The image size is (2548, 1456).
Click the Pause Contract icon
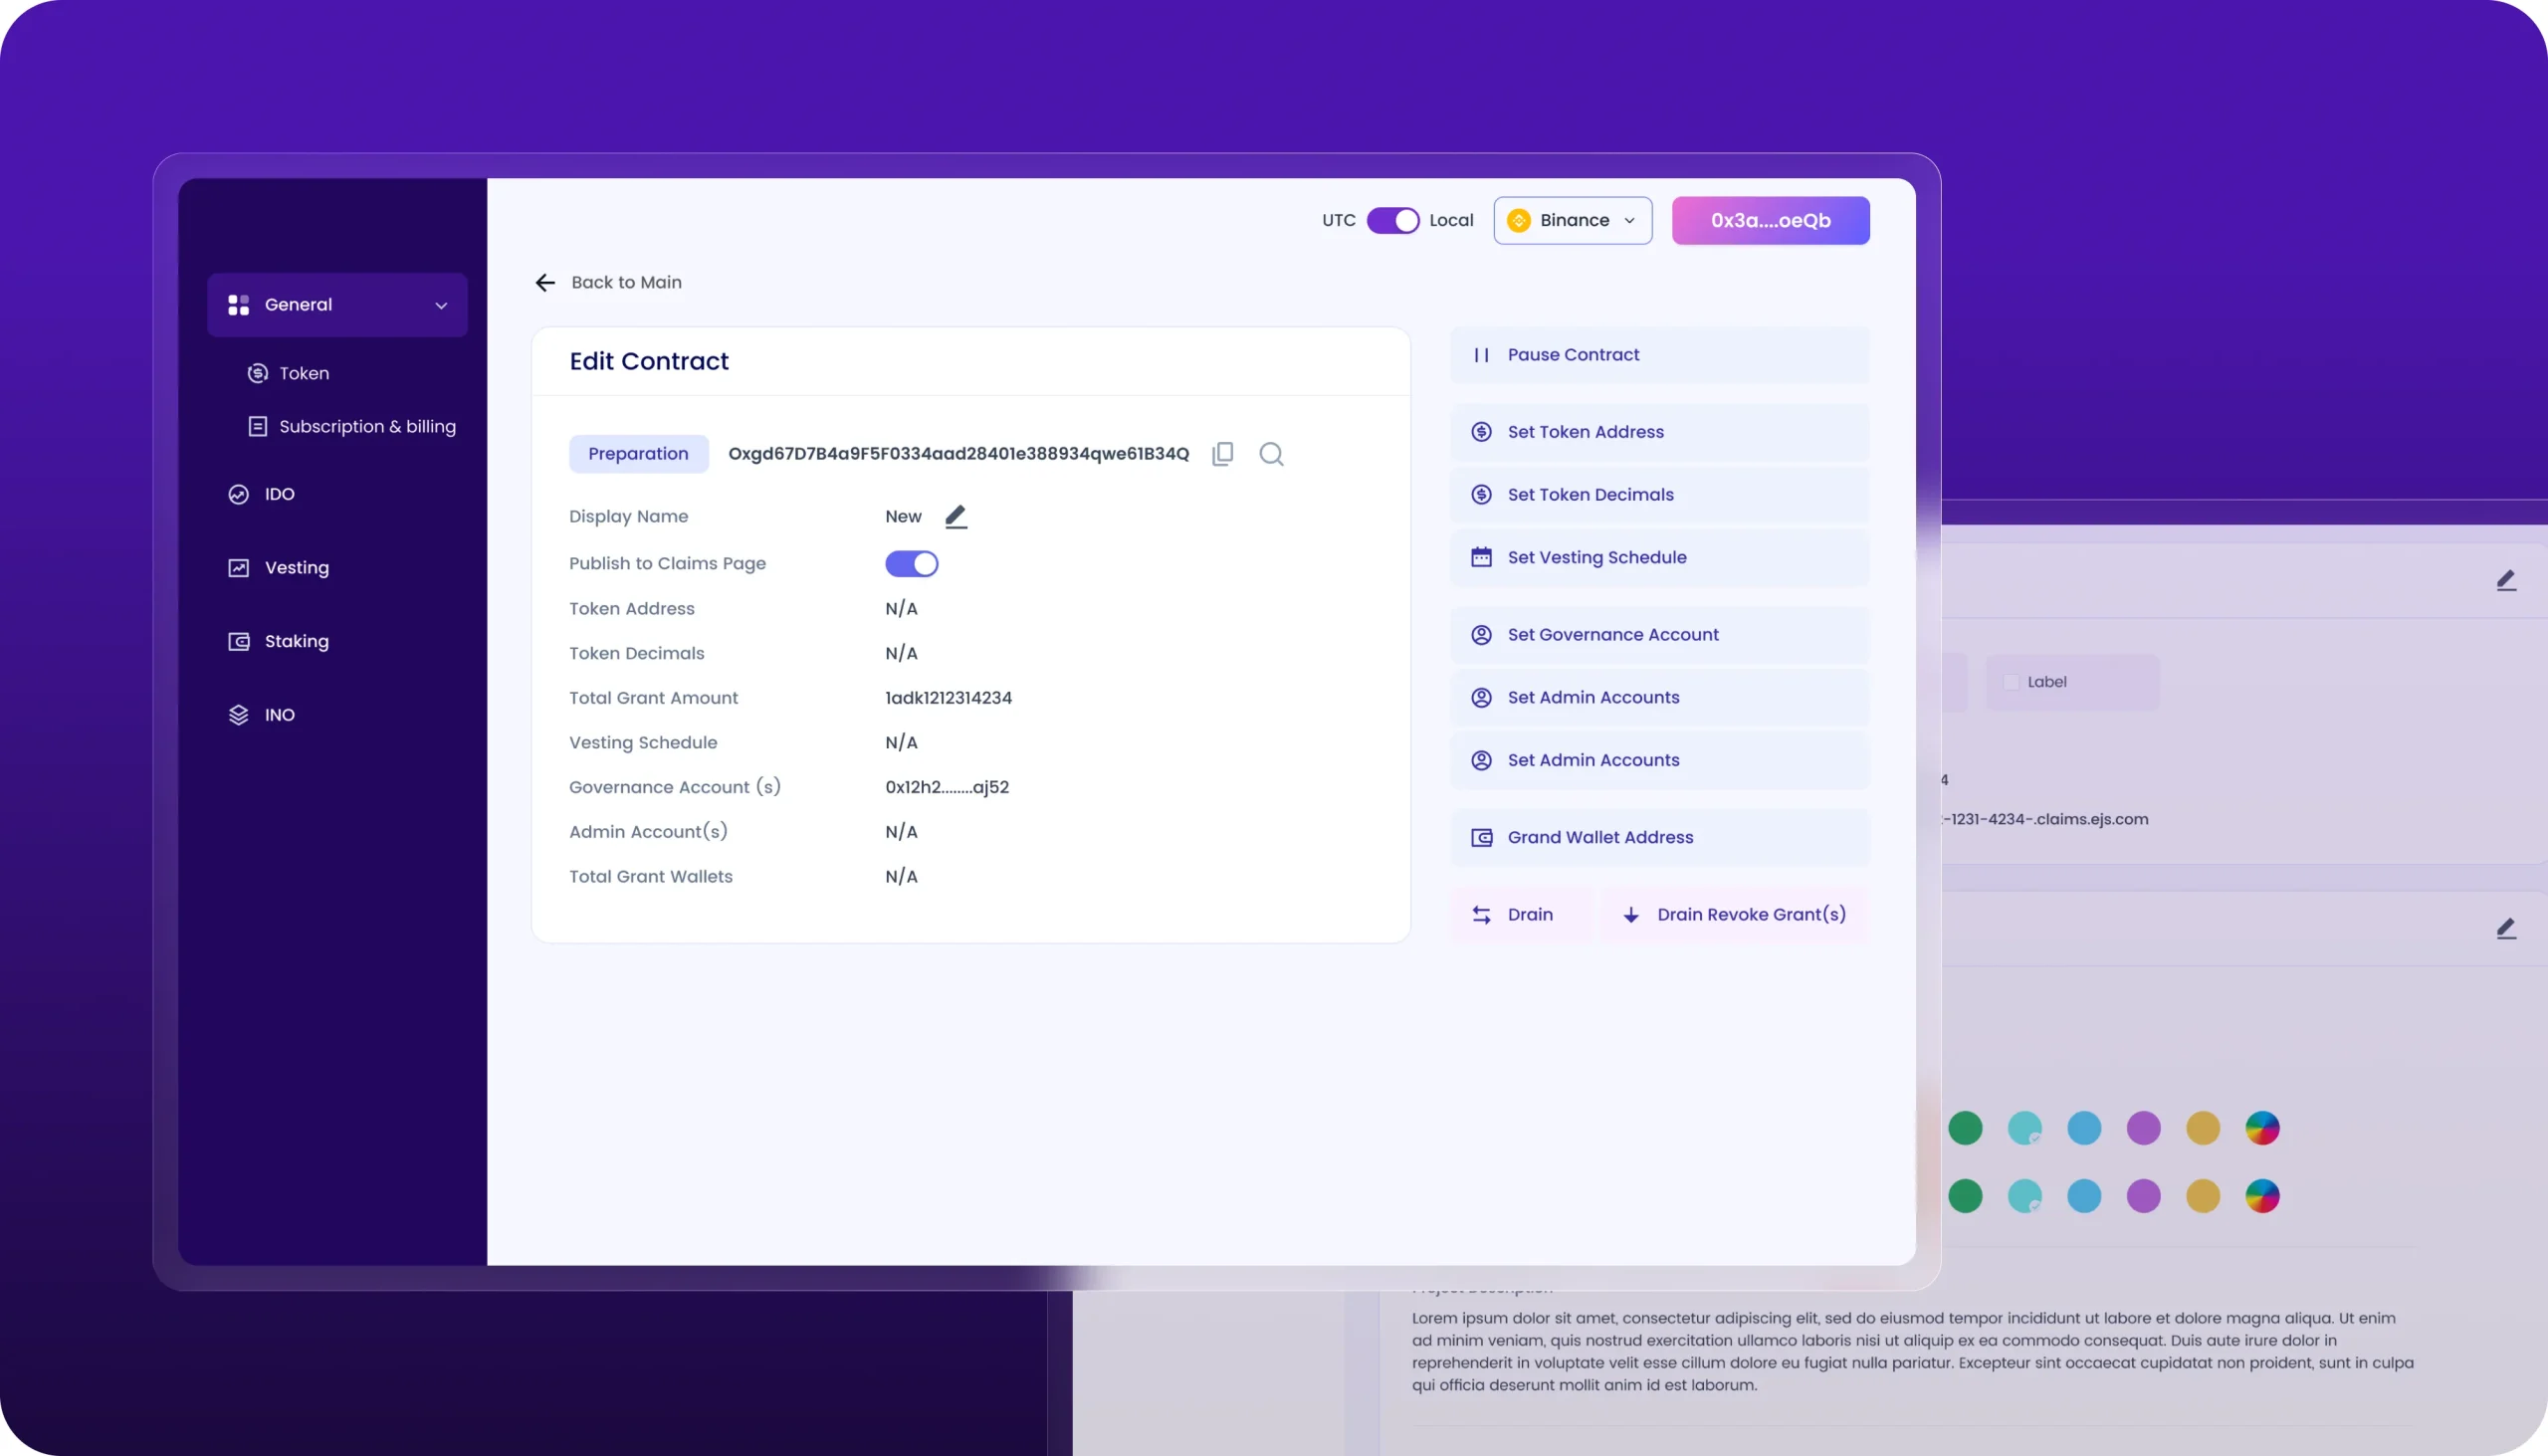click(x=1481, y=355)
